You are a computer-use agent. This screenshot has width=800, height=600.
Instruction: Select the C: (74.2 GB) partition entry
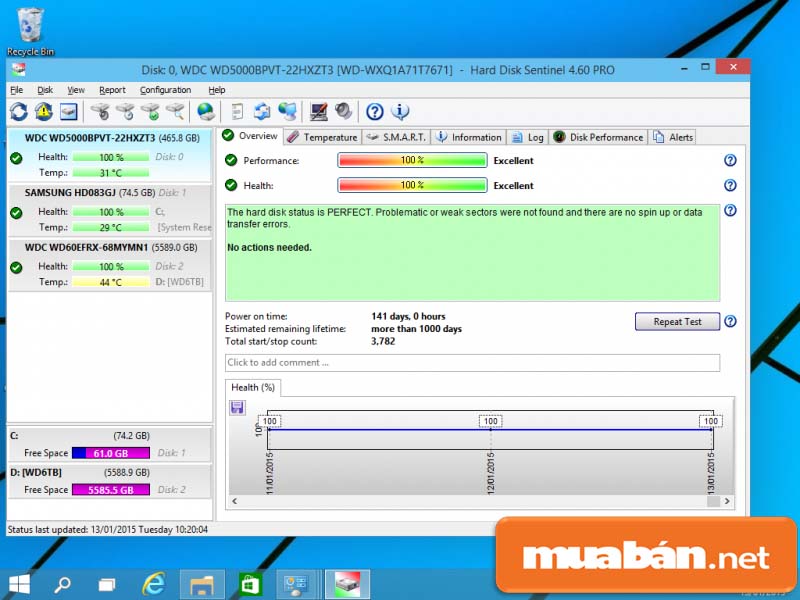pyautogui.click(x=110, y=444)
